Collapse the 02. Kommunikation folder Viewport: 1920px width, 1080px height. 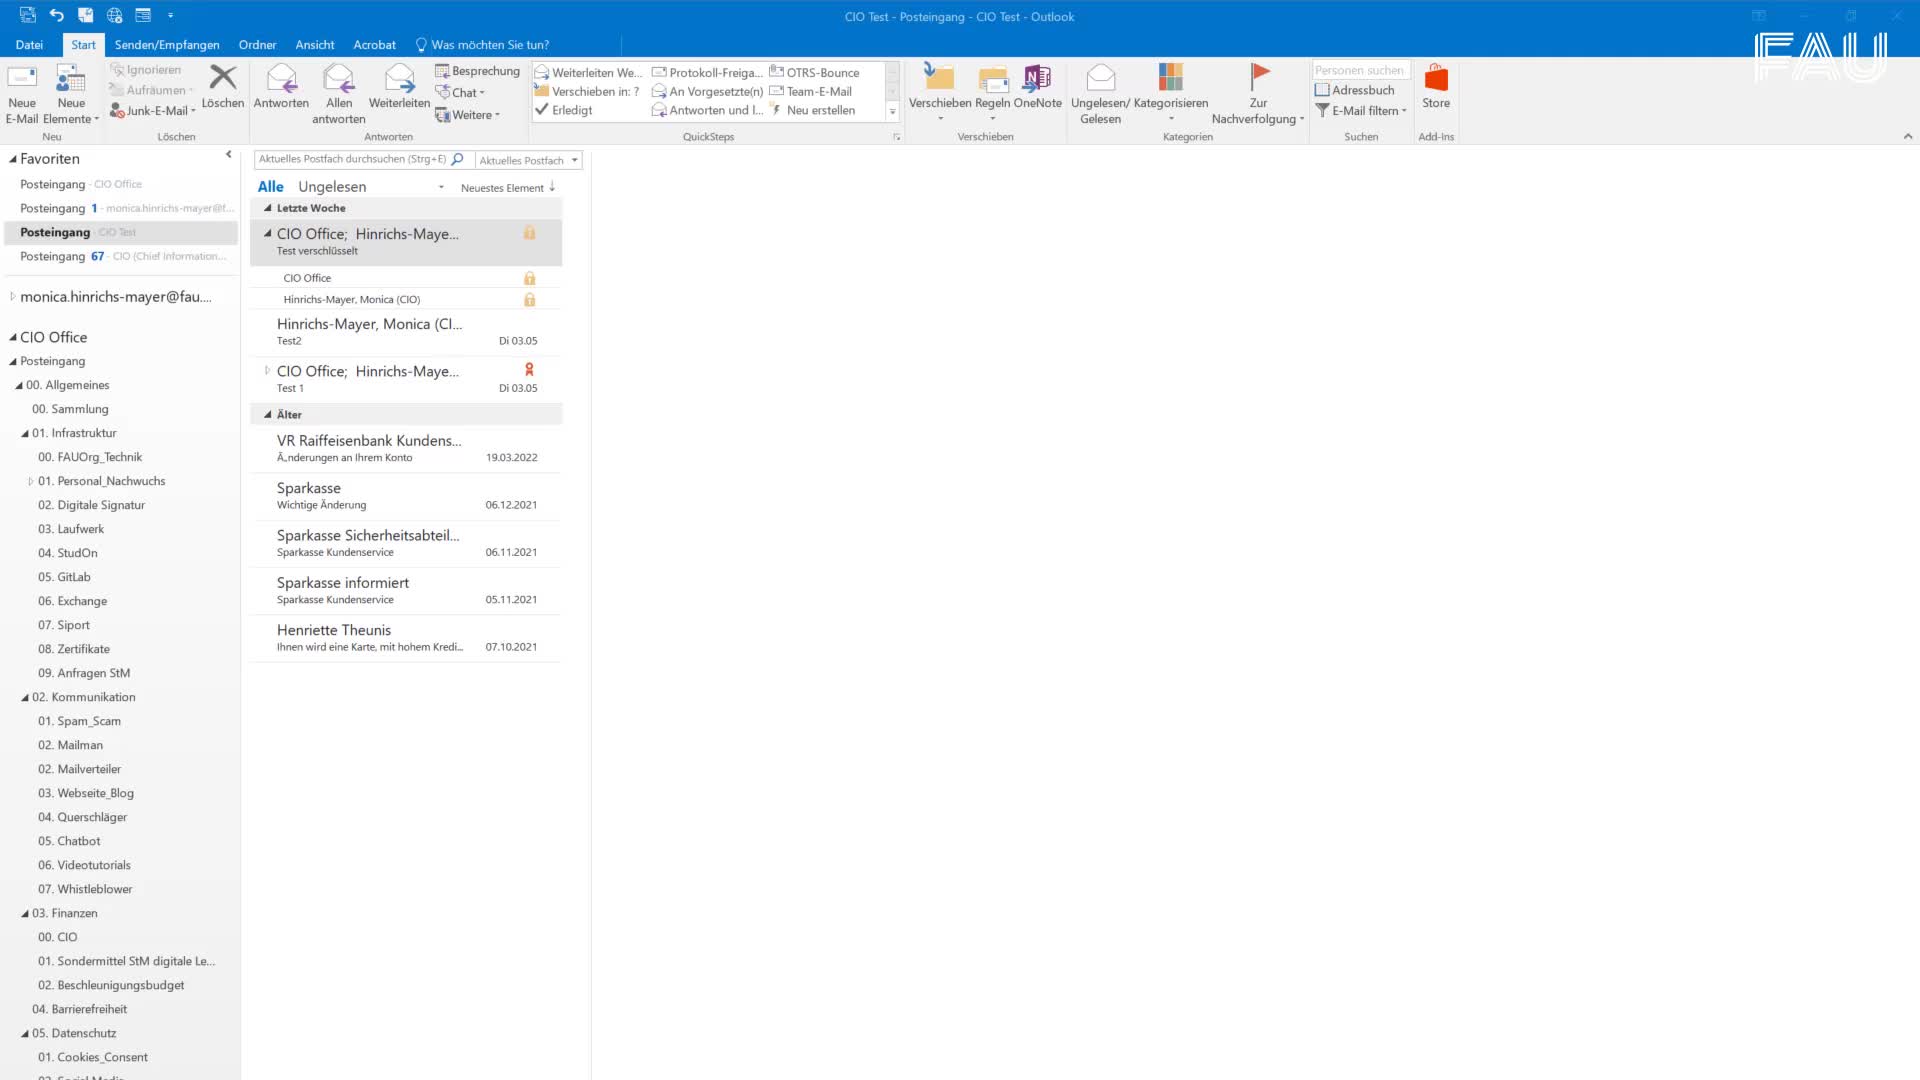25,698
